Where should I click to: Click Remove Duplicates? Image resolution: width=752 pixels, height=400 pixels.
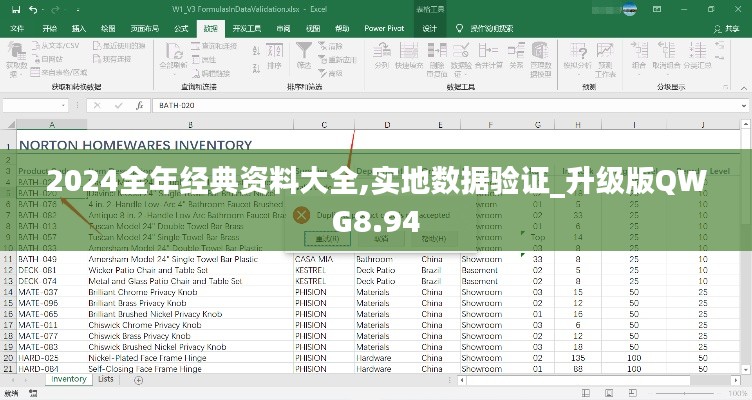click(436, 60)
